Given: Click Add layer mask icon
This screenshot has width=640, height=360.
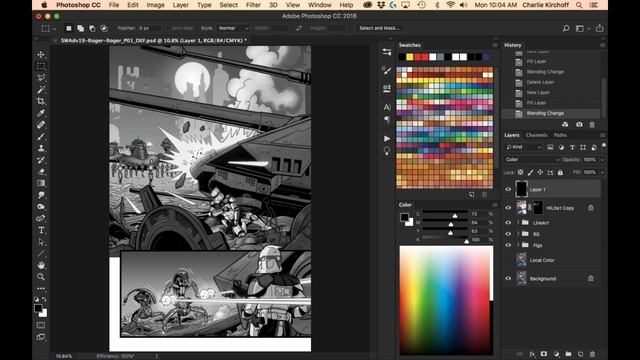Looking at the screenshot, I should pos(544,354).
